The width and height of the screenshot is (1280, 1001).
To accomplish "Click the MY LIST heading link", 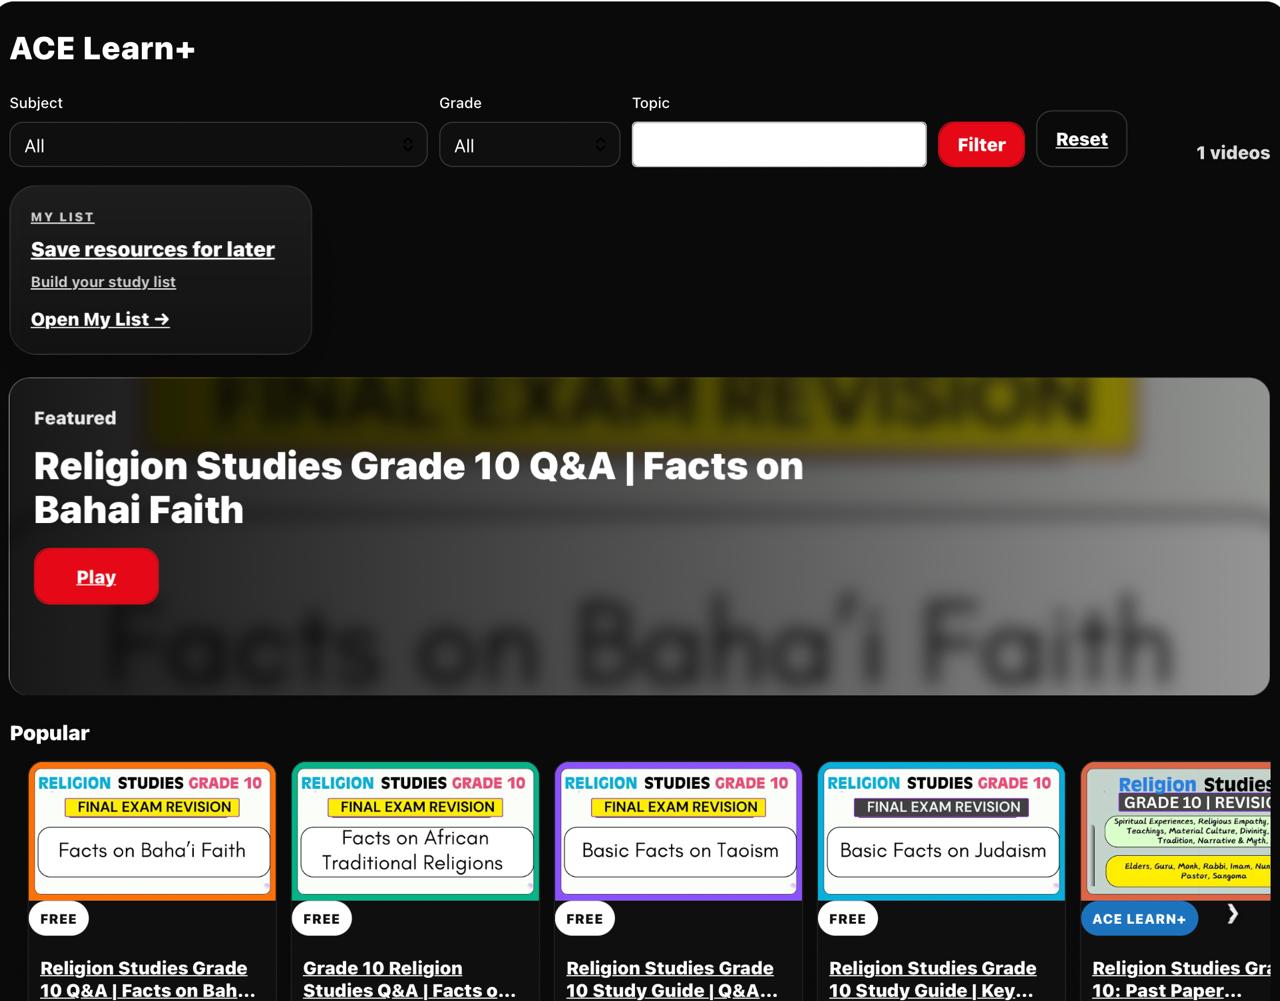I will tap(62, 217).
